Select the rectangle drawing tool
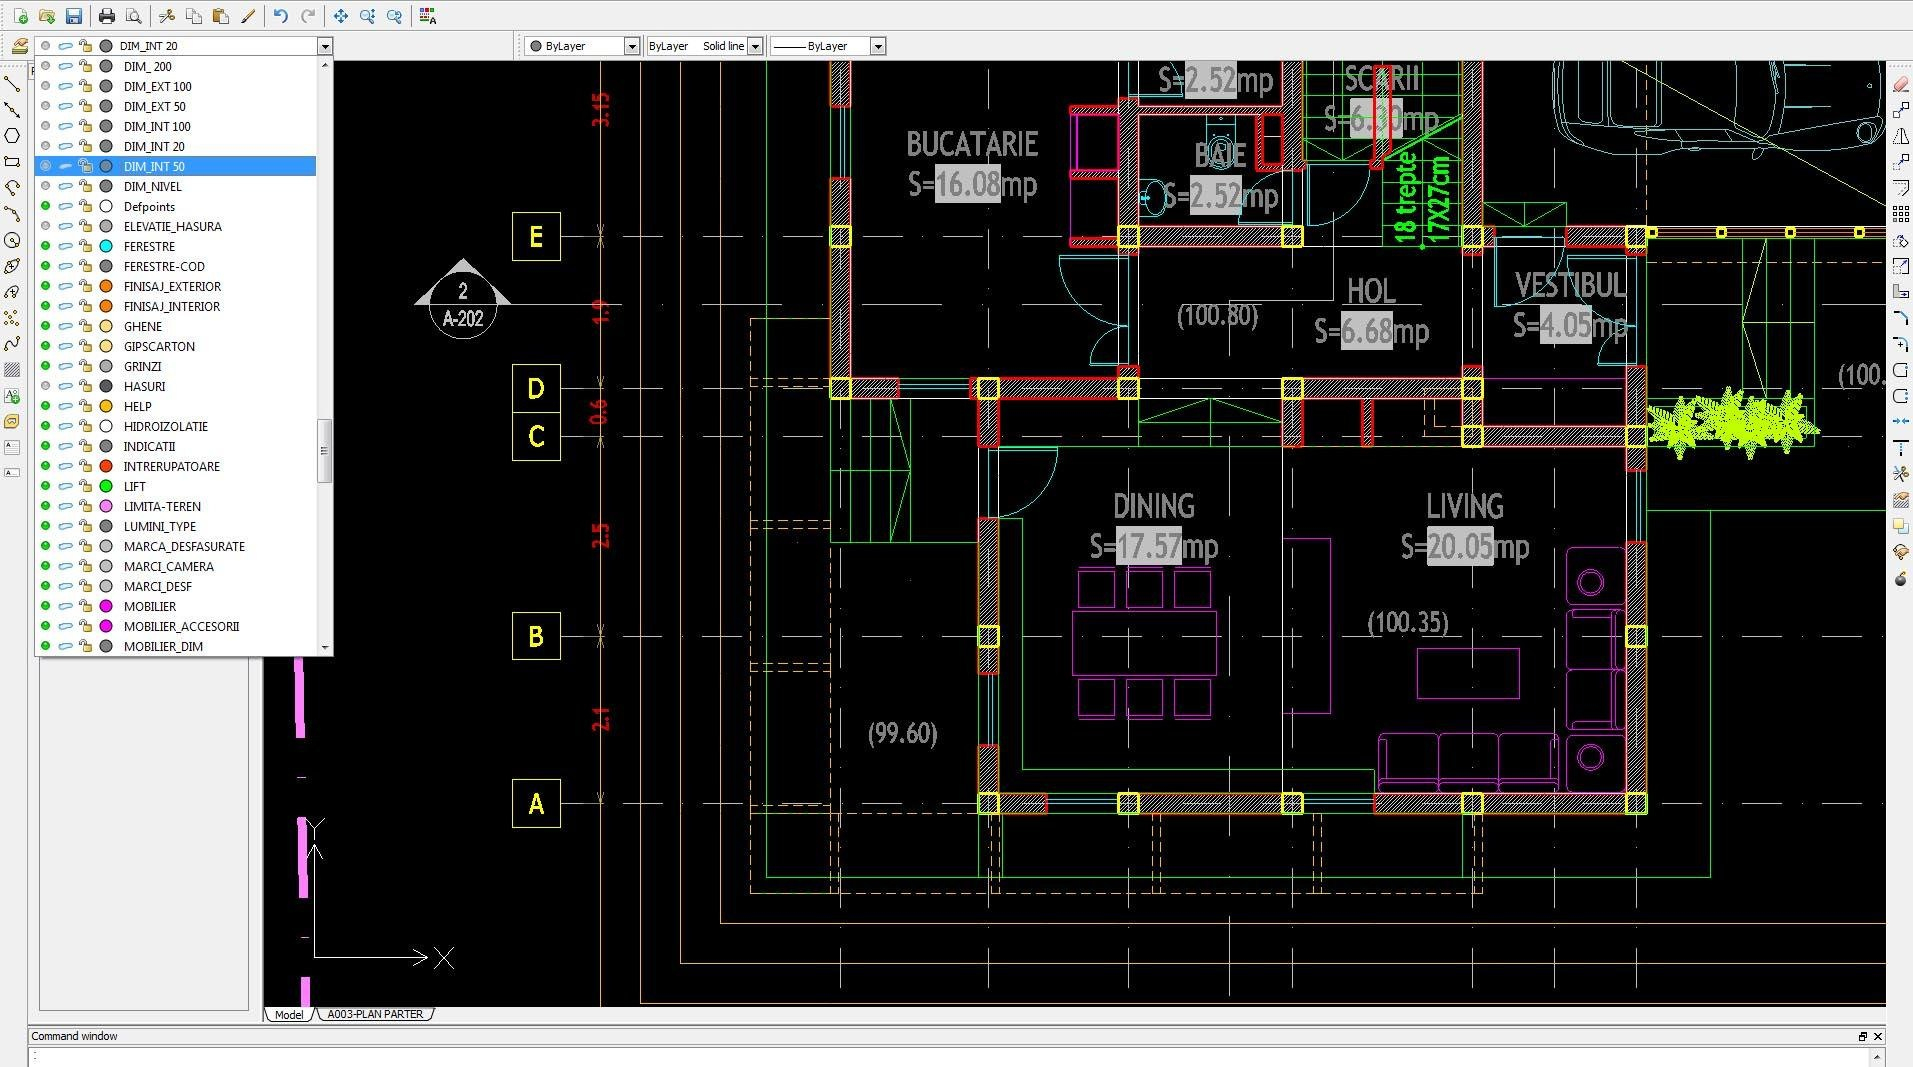Viewport: 1913px width, 1067px height. point(12,162)
